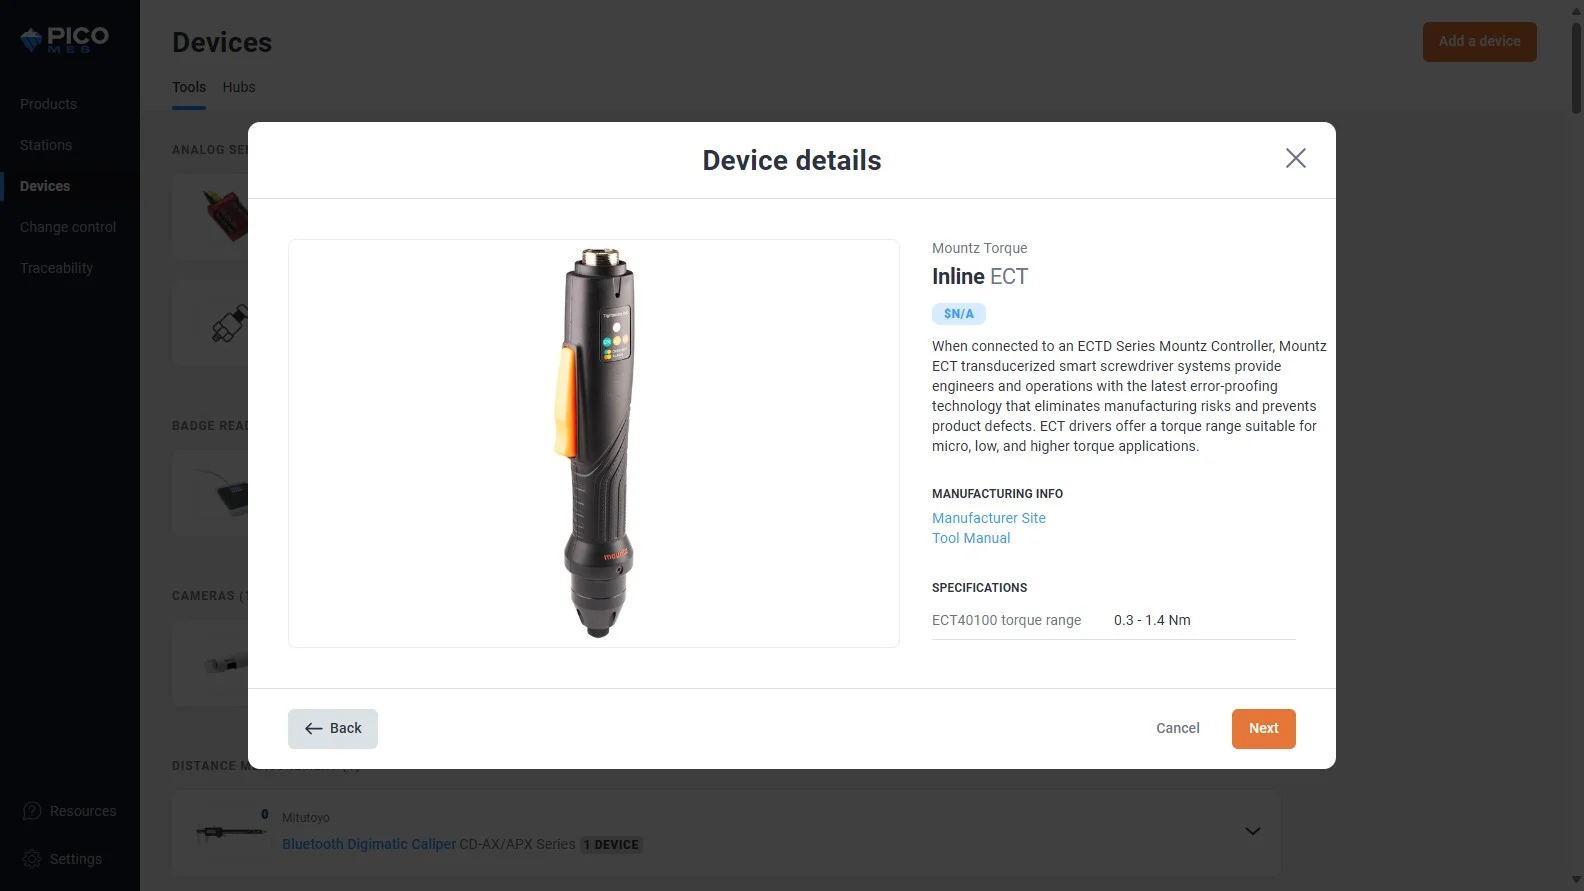The image size is (1584, 891).
Task: Switch to the Hubs tab
Action: (239, 87)
